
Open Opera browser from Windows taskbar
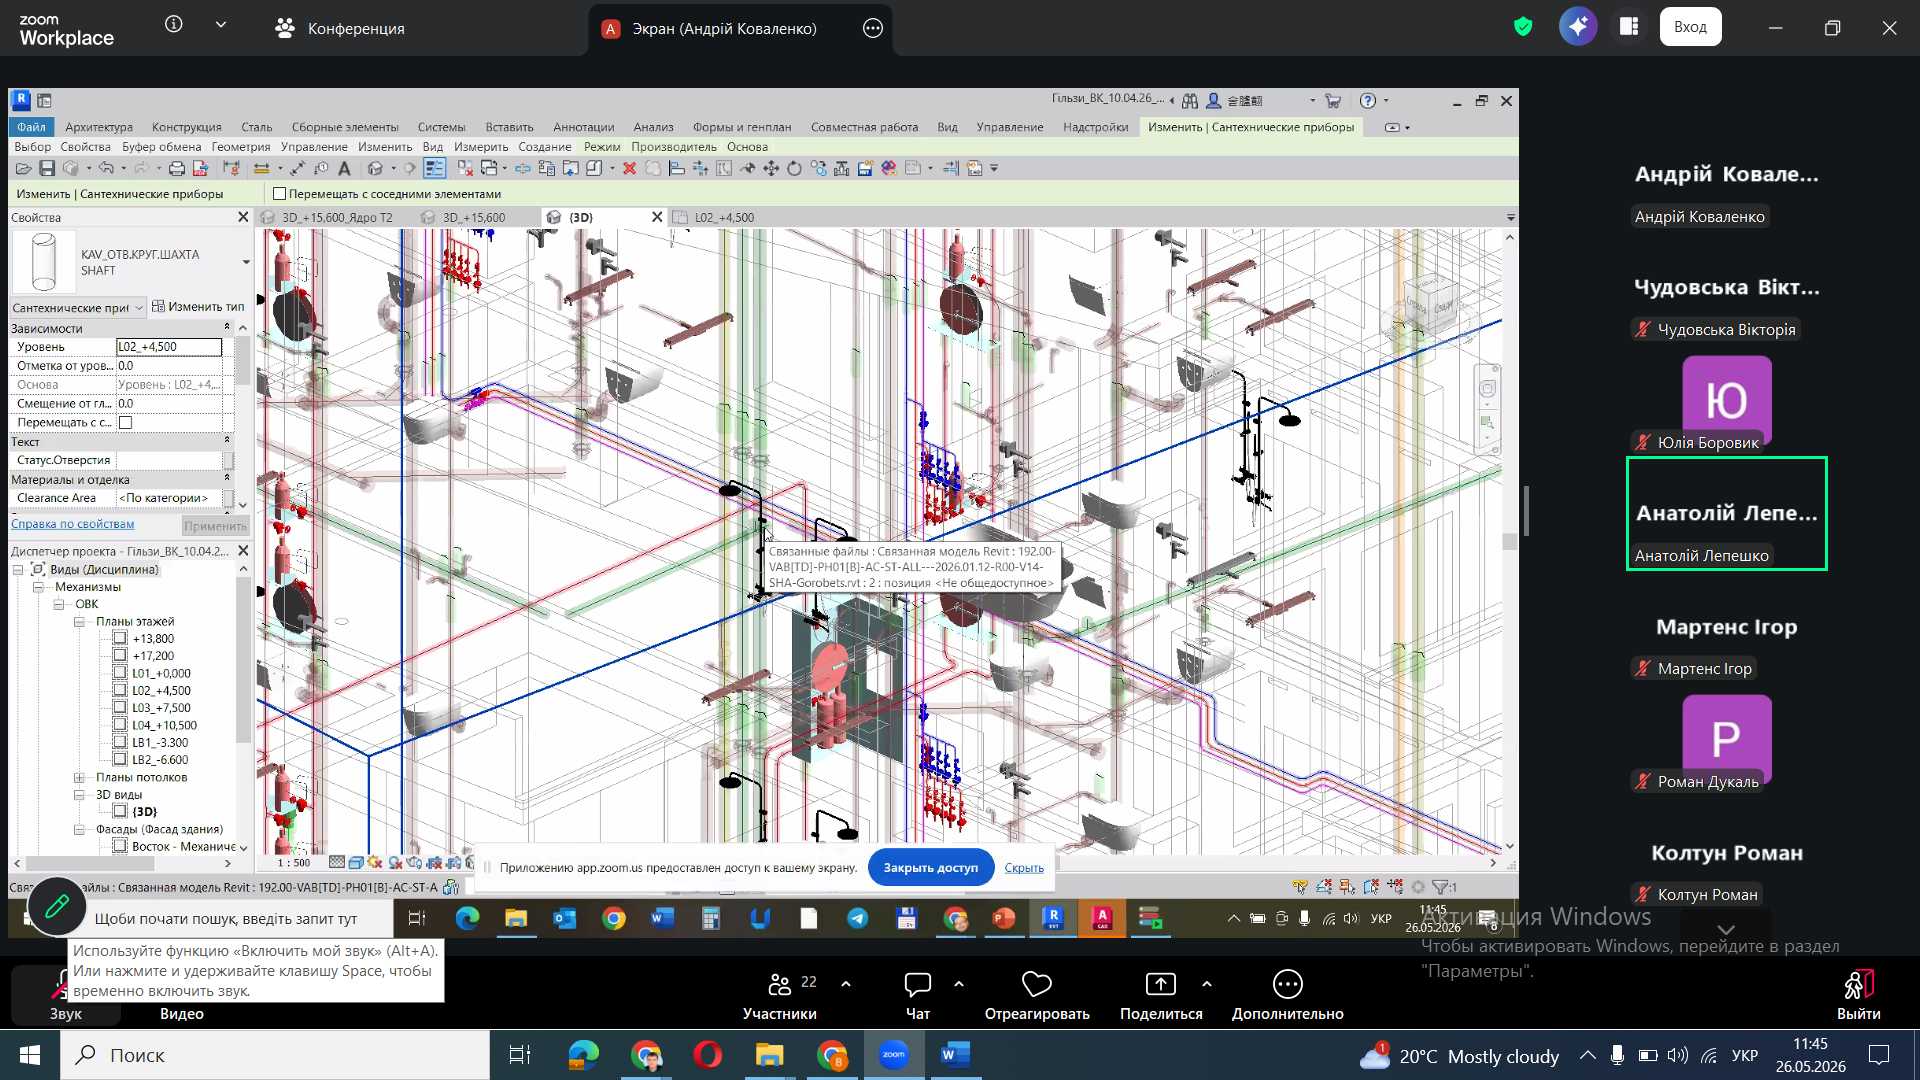(x=707, y=1055)
